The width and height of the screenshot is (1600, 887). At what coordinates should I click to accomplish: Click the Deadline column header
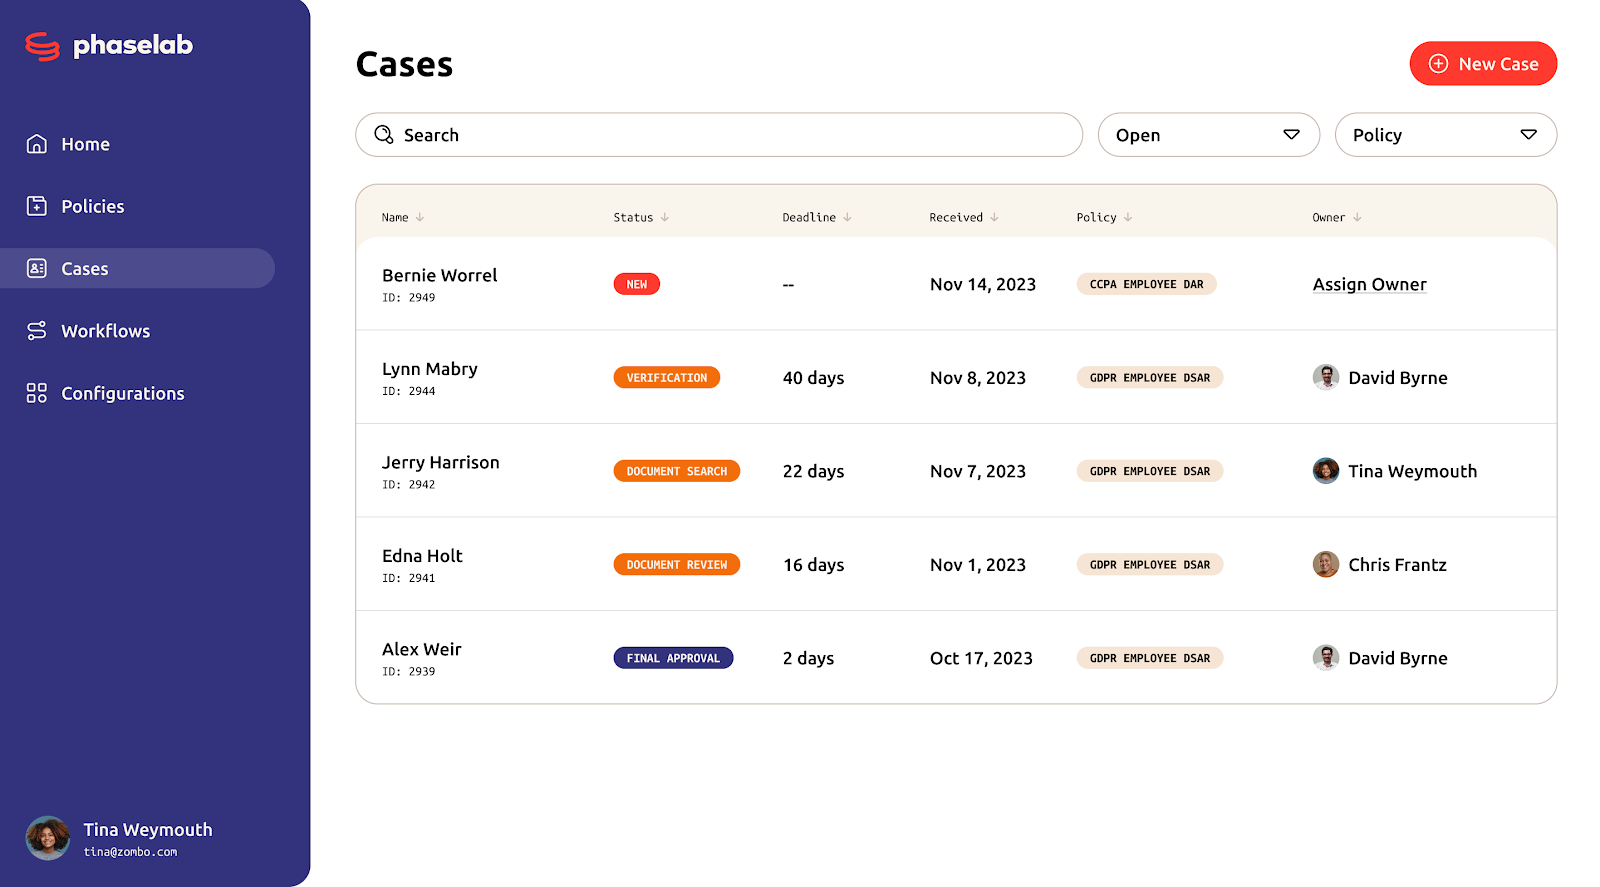coord(809,217)
